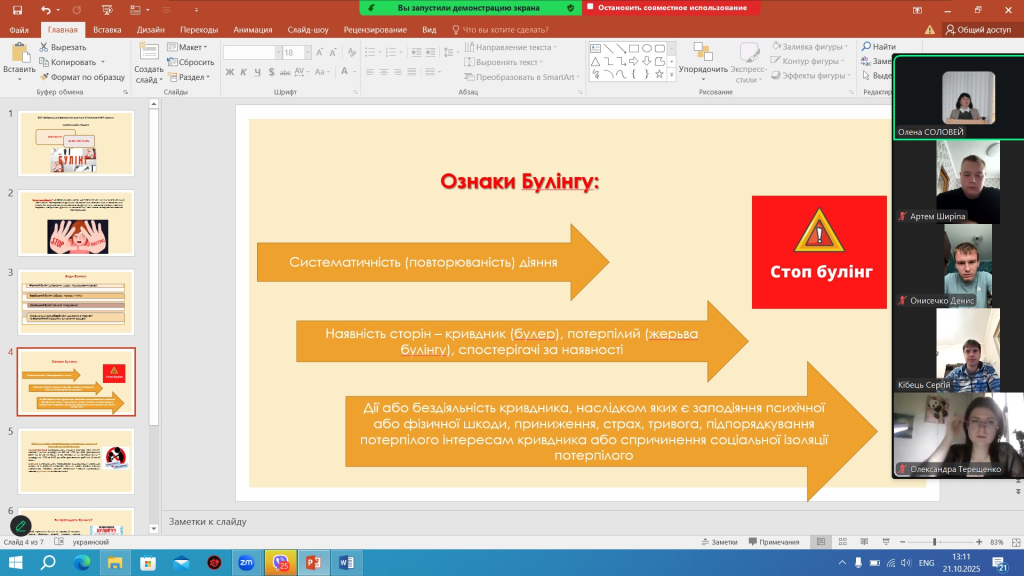1024x576 pixels.
Task: Open the Файл menu
Action: (19, 29)
